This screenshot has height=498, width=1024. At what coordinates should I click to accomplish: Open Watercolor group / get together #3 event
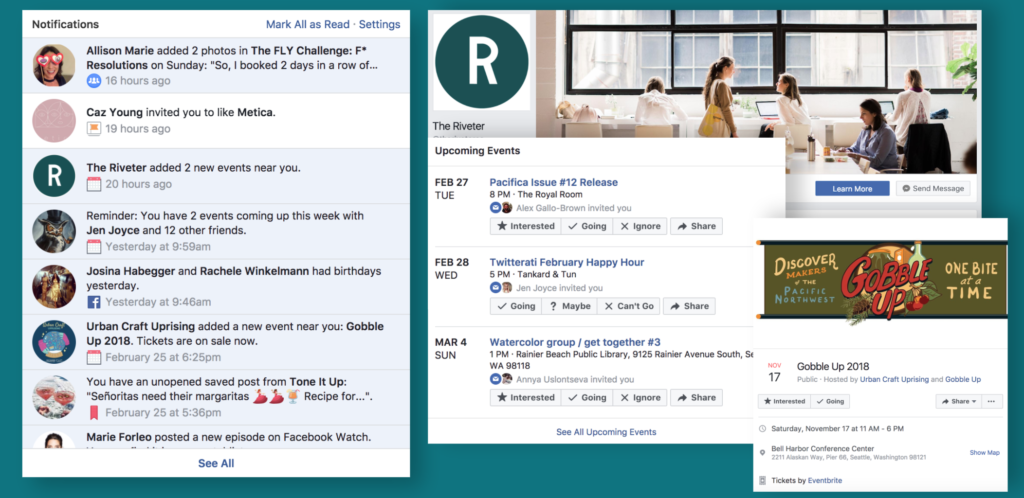pos(575,342)
